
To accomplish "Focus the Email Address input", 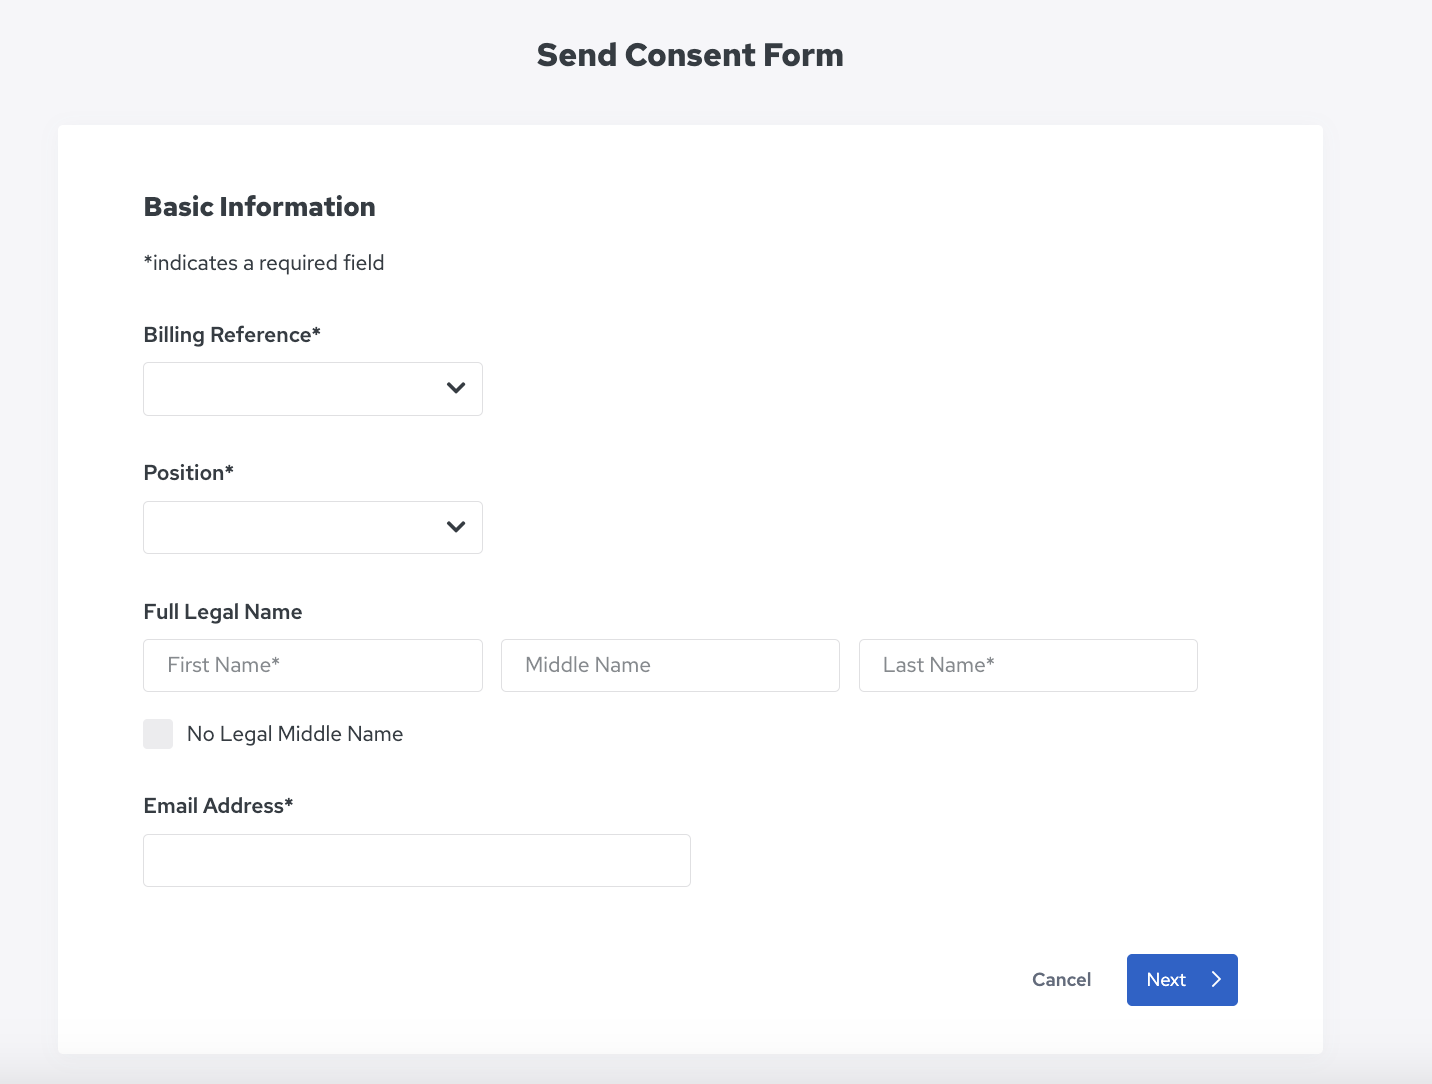I will [x=416, y=860].
